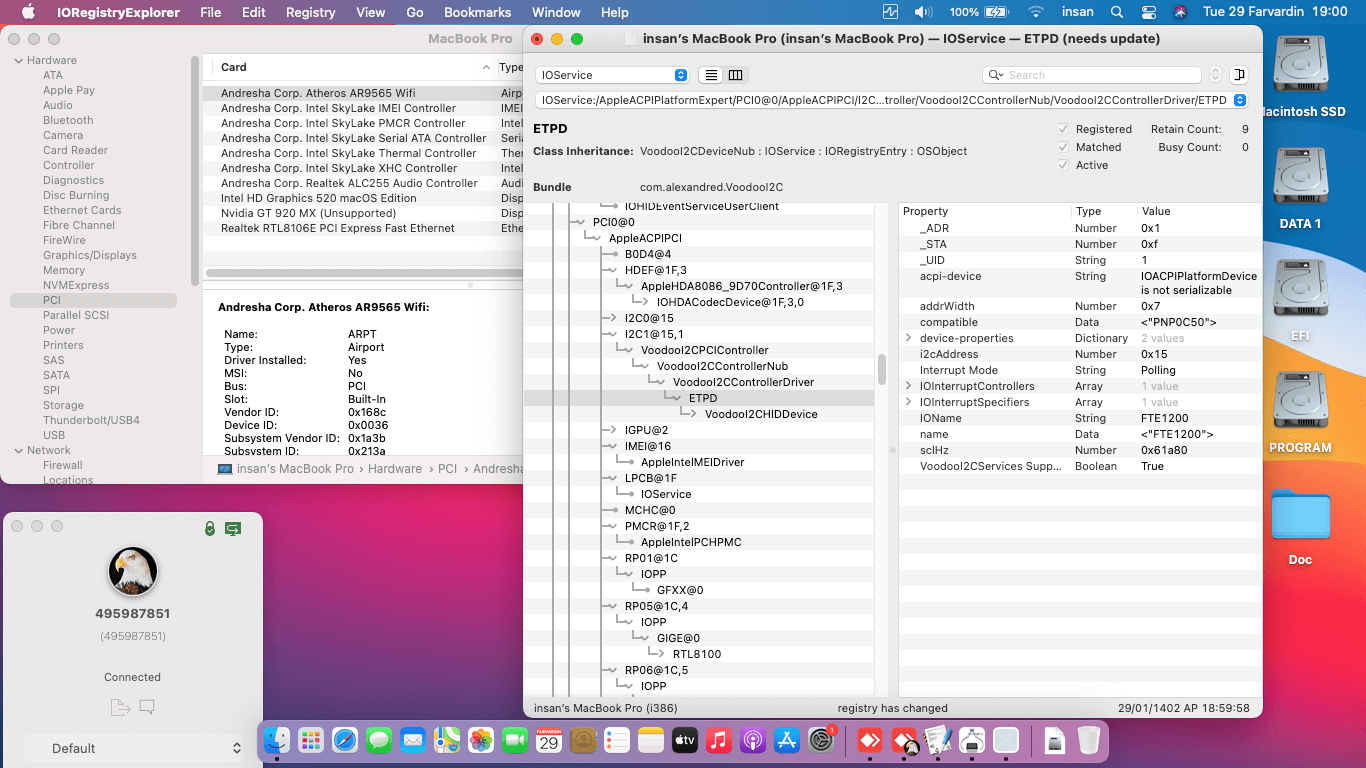Collapse the HDEF@1F,3 tree node
Screen dimensions: 1366x768
pos(614,270)
